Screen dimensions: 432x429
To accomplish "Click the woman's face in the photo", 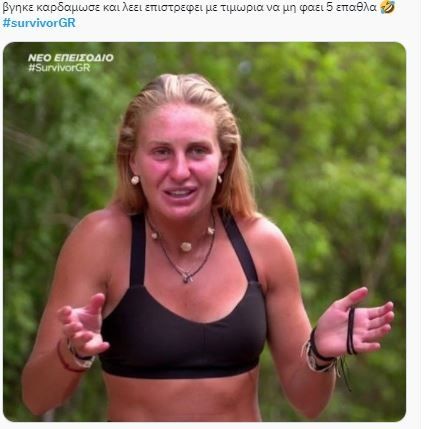I will (x=178, y=162).
